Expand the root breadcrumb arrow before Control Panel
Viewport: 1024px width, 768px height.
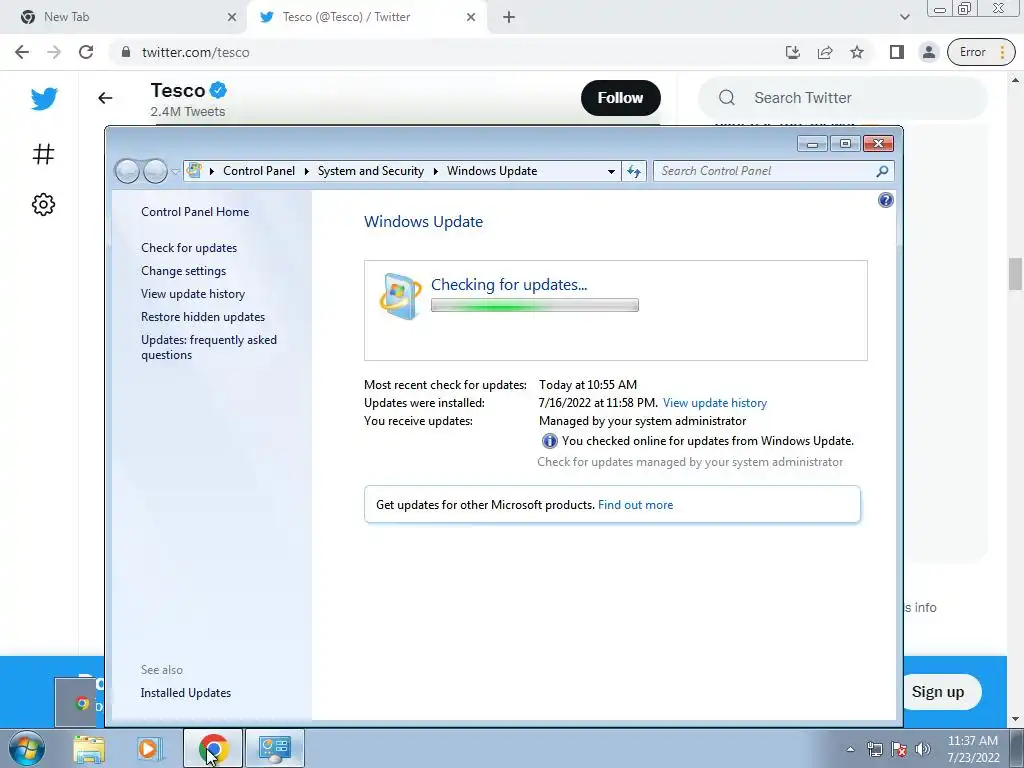point(212,171)
